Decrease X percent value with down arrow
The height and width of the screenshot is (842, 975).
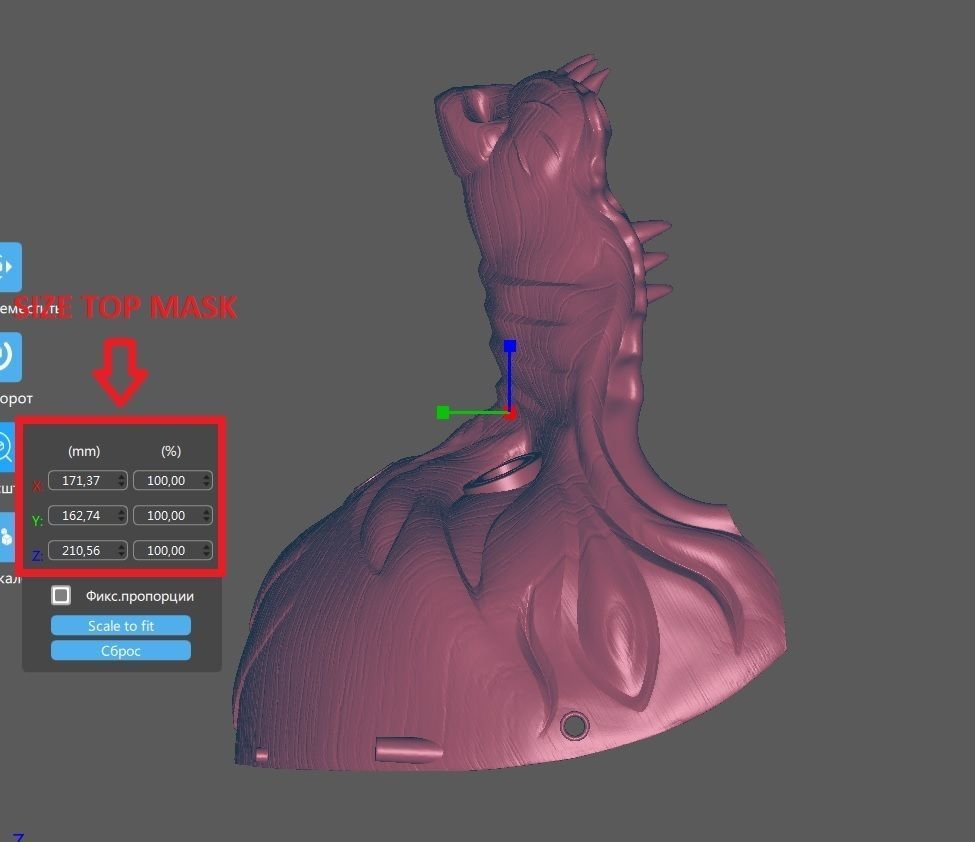tap(206, 484)
